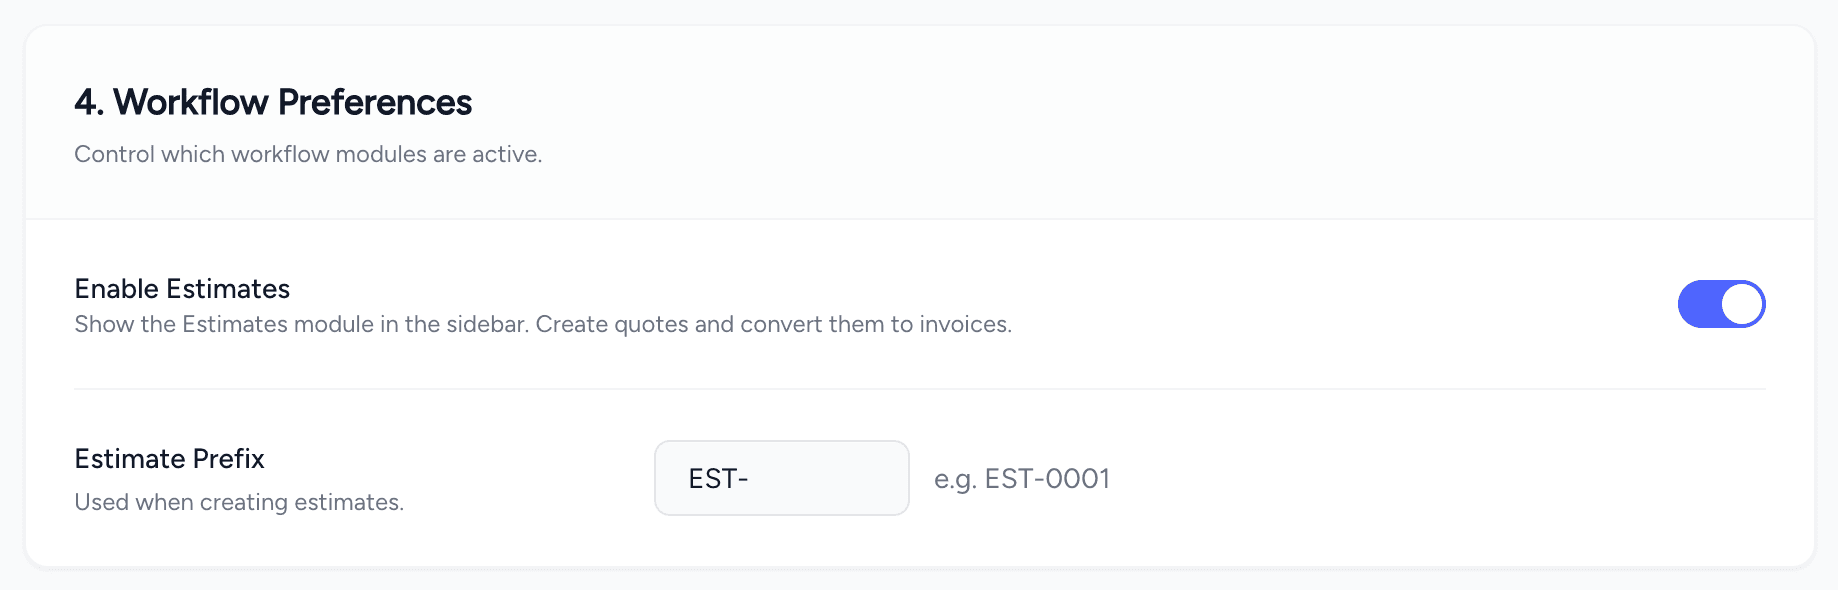Click the Used when creating estimates helper text

click(x=239, y=502)
